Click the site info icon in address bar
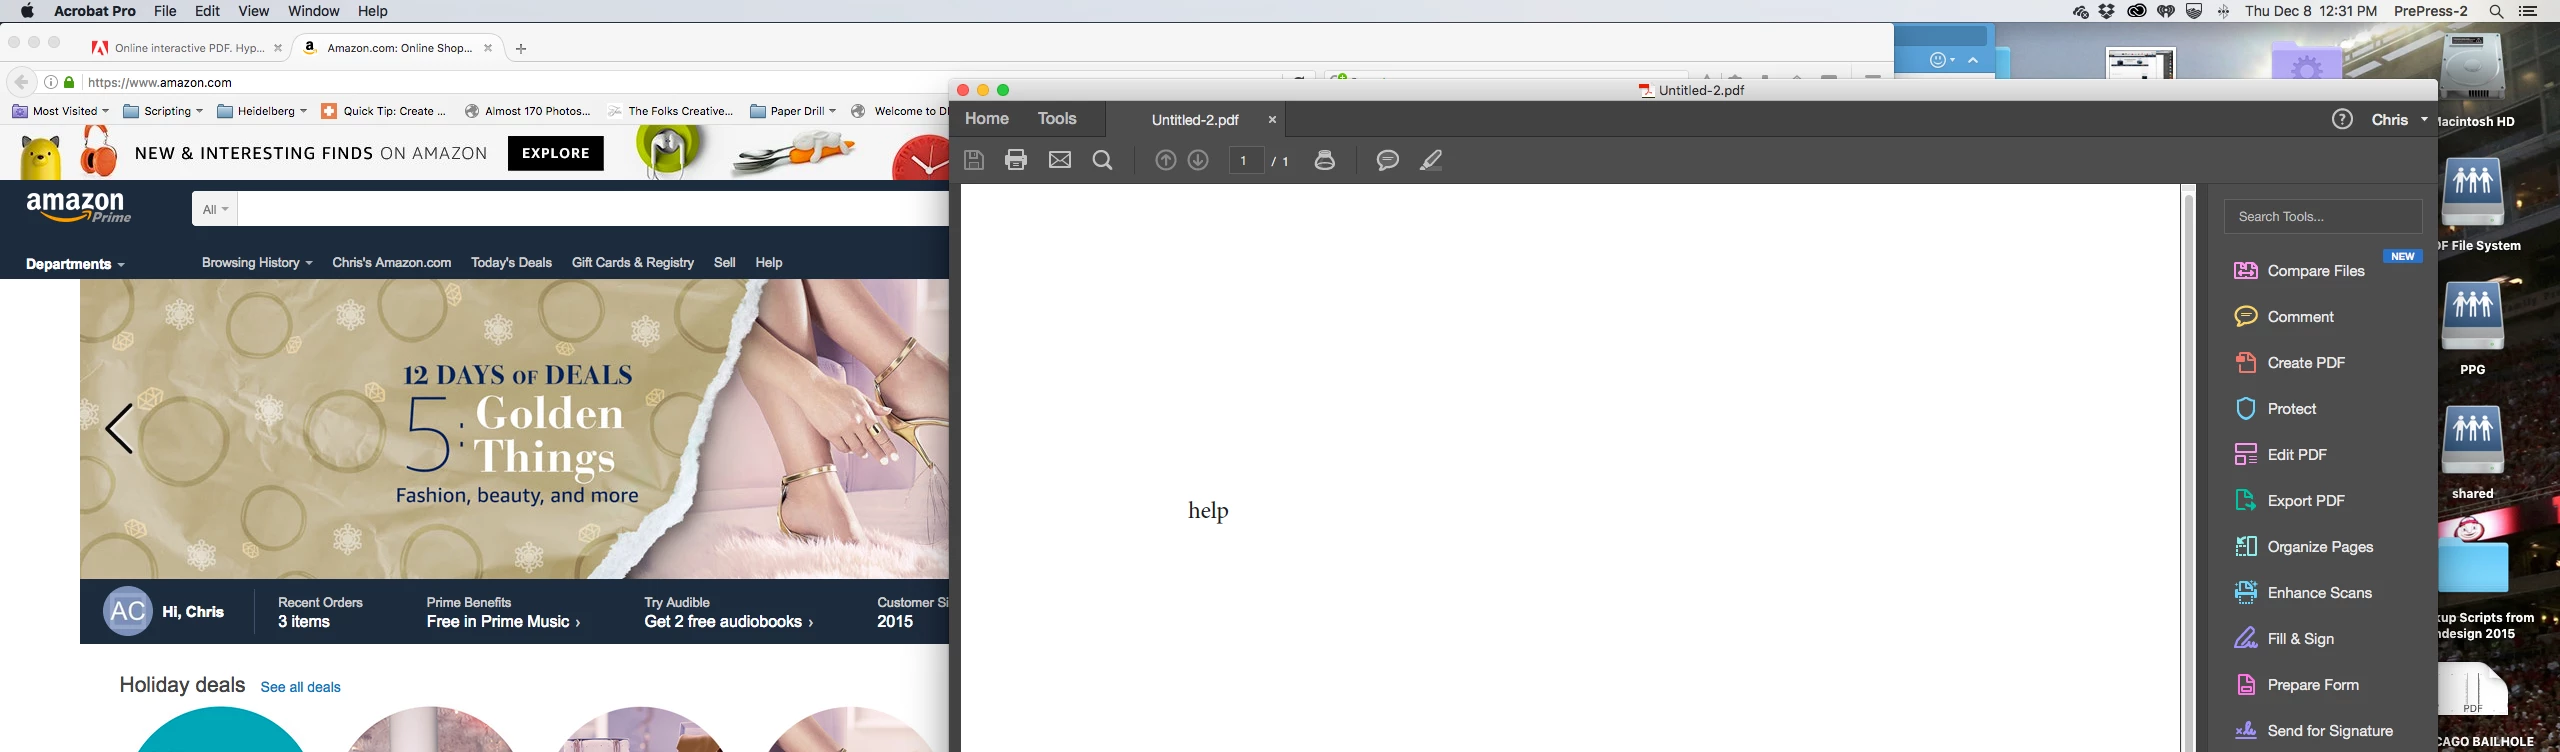 [50, 82]
